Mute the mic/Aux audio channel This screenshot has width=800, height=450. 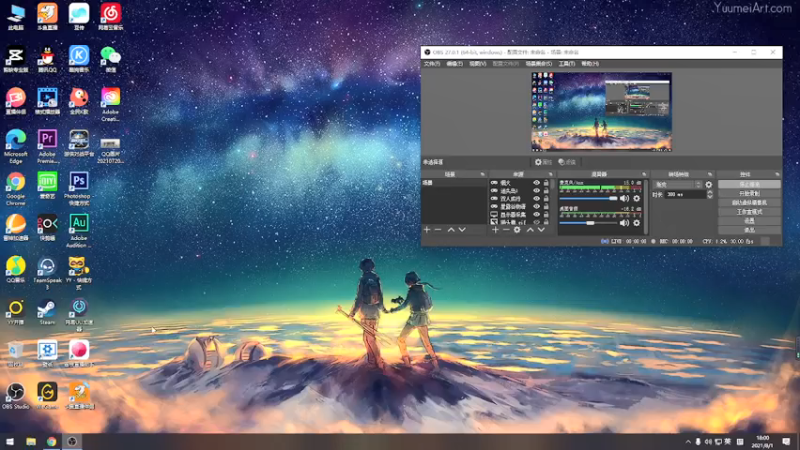coord(624,198)
